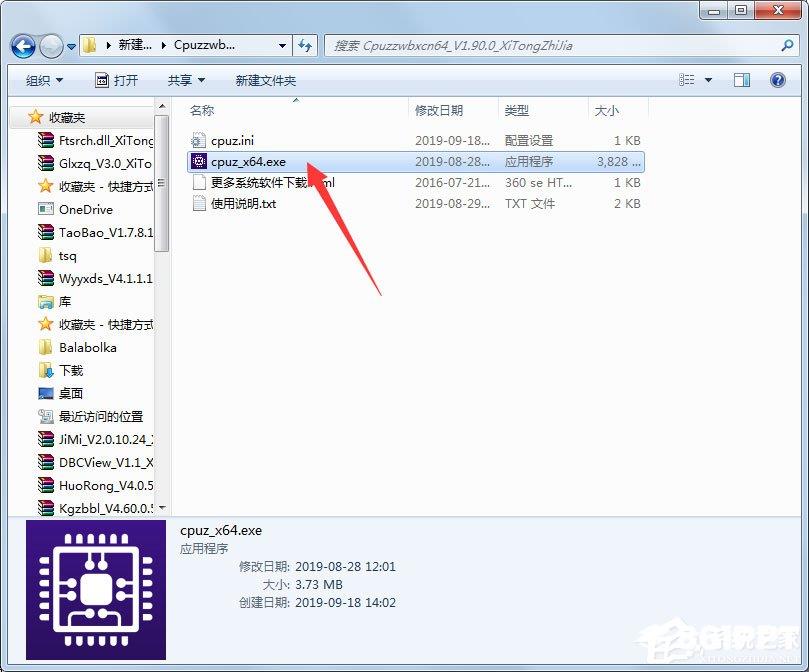Image resolution: width=809 pixels, height=672 pixels.
Task: Open the selected file with 打开
Action: pos(117,81)
